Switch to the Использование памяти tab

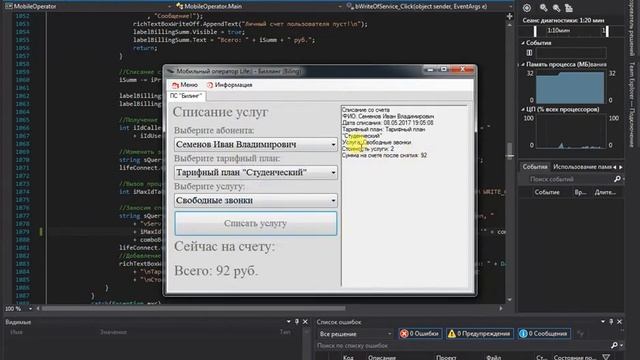(582, 167)
